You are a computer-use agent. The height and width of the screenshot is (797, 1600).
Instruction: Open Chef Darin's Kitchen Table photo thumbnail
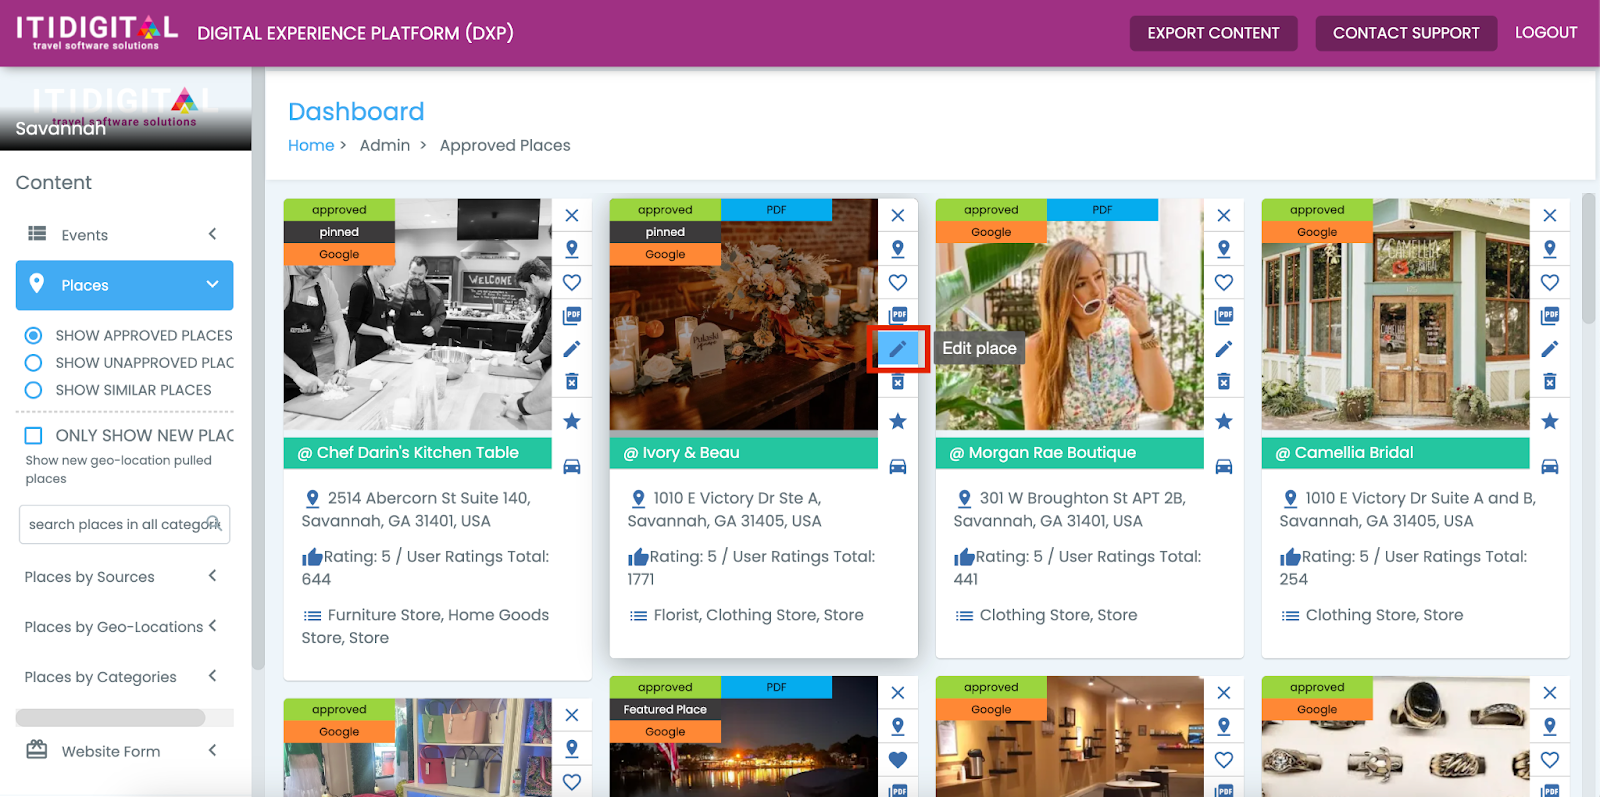click(417, 315)
